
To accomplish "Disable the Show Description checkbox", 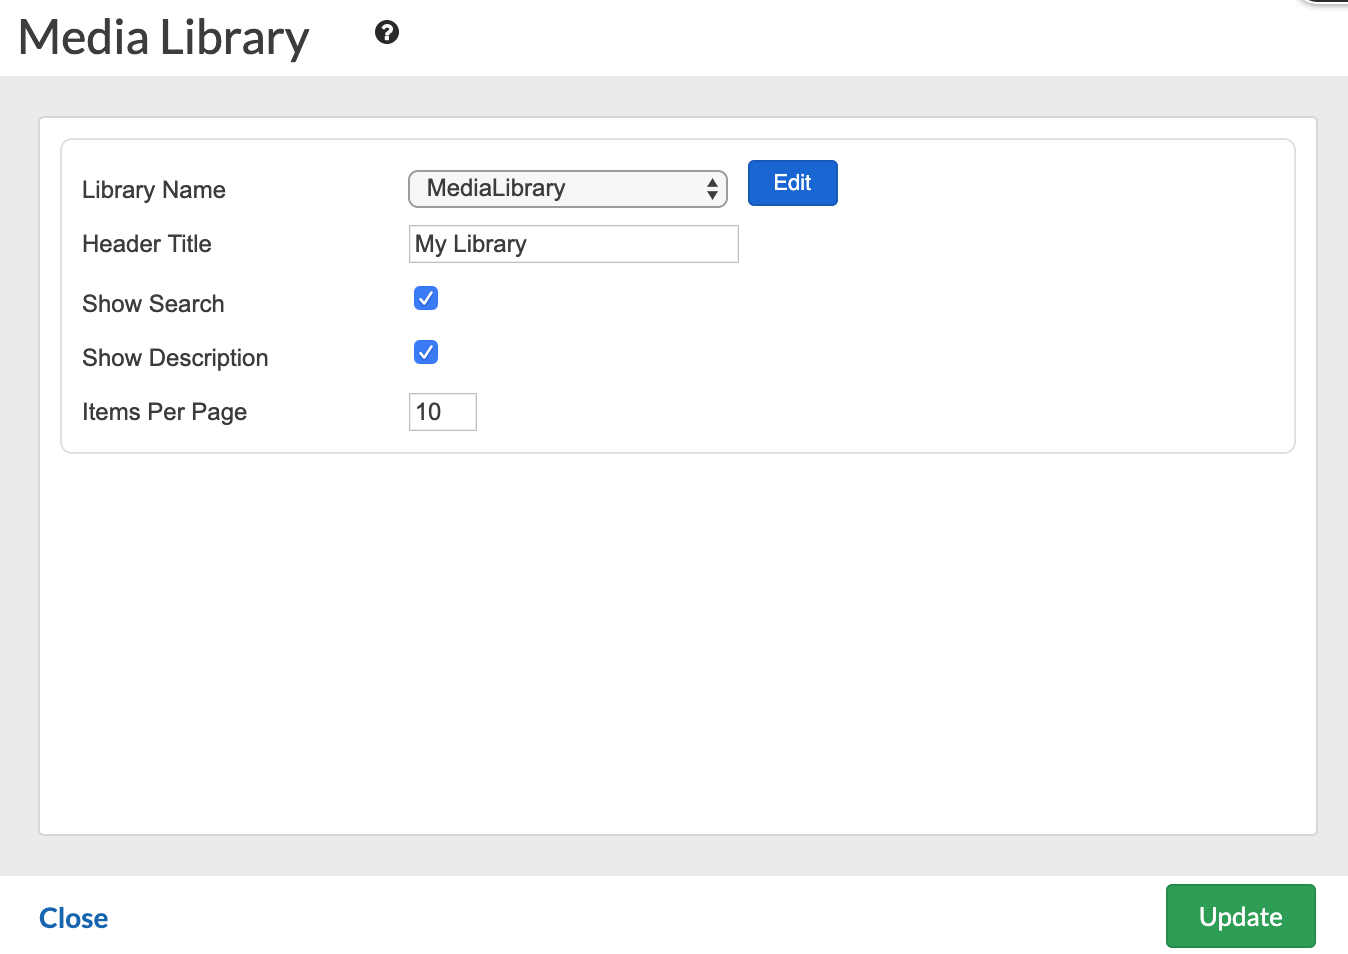I will [x=426, y=352].
